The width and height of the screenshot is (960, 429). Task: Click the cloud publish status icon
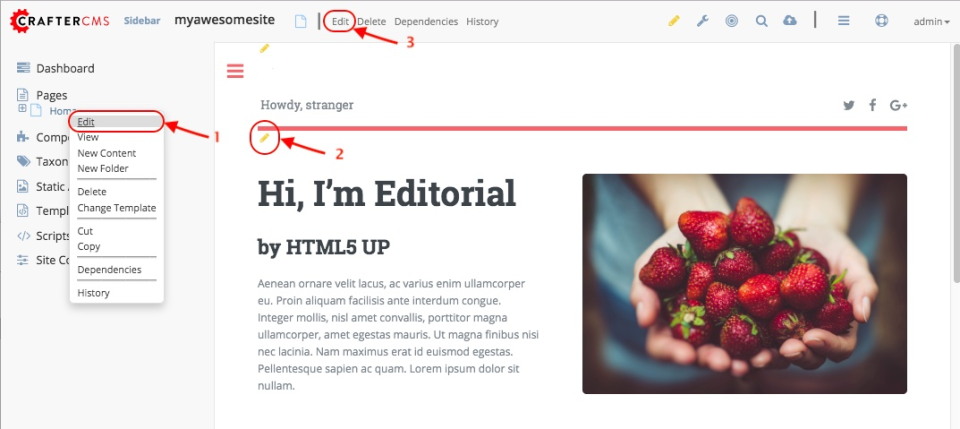point(790,21)
